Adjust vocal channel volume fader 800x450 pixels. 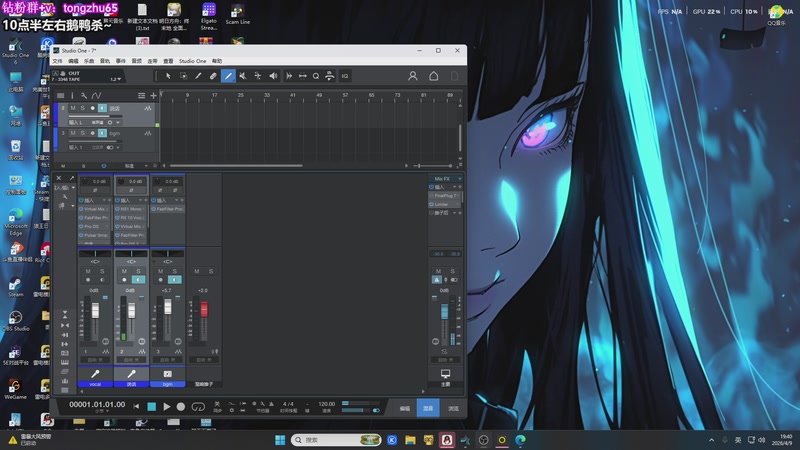pyautogui.click(x=95, y=310)
